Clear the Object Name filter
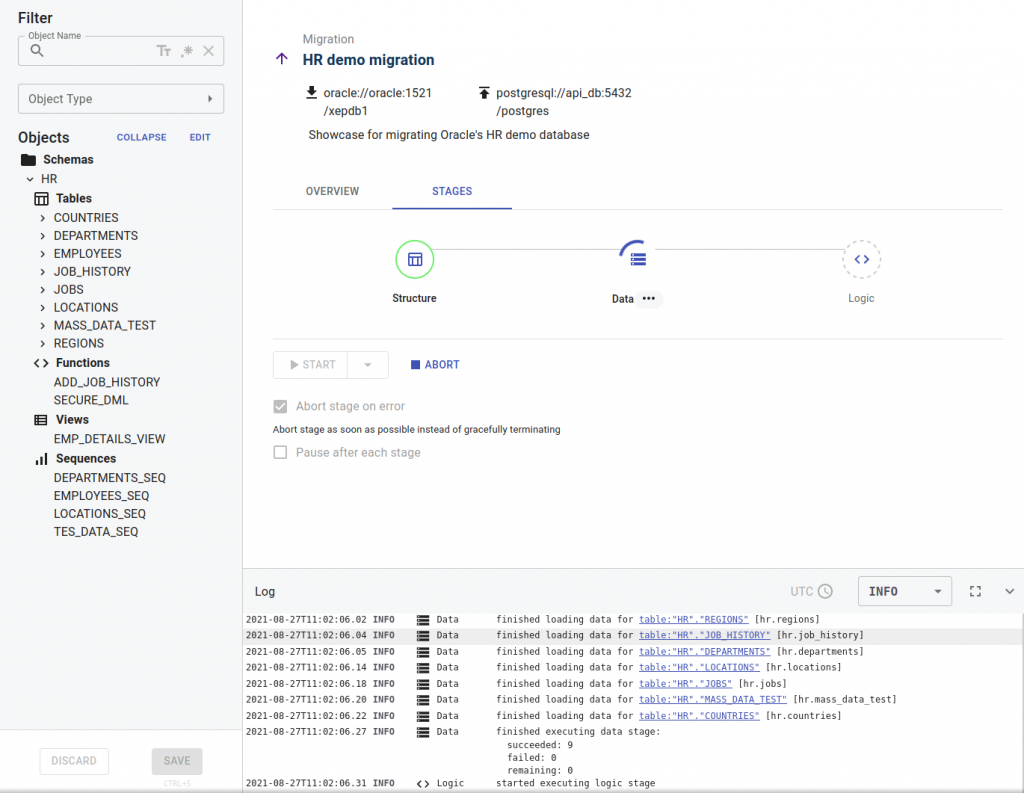This screenshot has height=793, width=1024. (x=208, y=50)
